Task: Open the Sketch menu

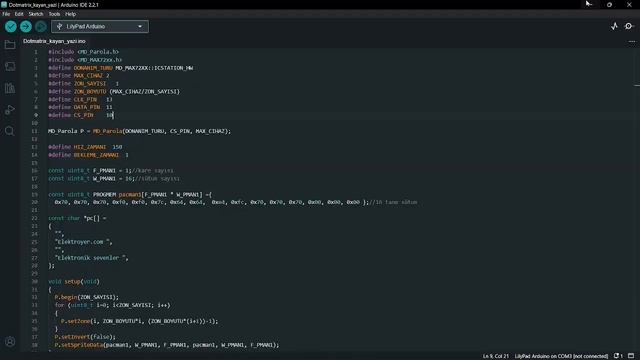Action: point(36,14)
